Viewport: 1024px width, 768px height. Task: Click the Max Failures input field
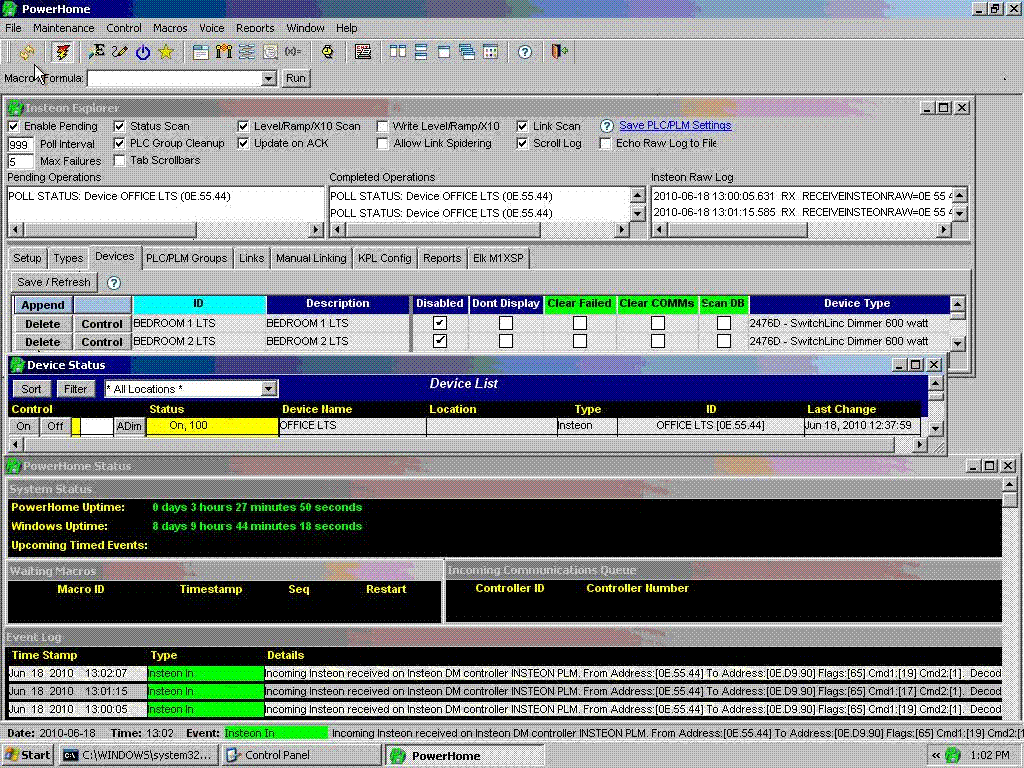tap(20, 161)
